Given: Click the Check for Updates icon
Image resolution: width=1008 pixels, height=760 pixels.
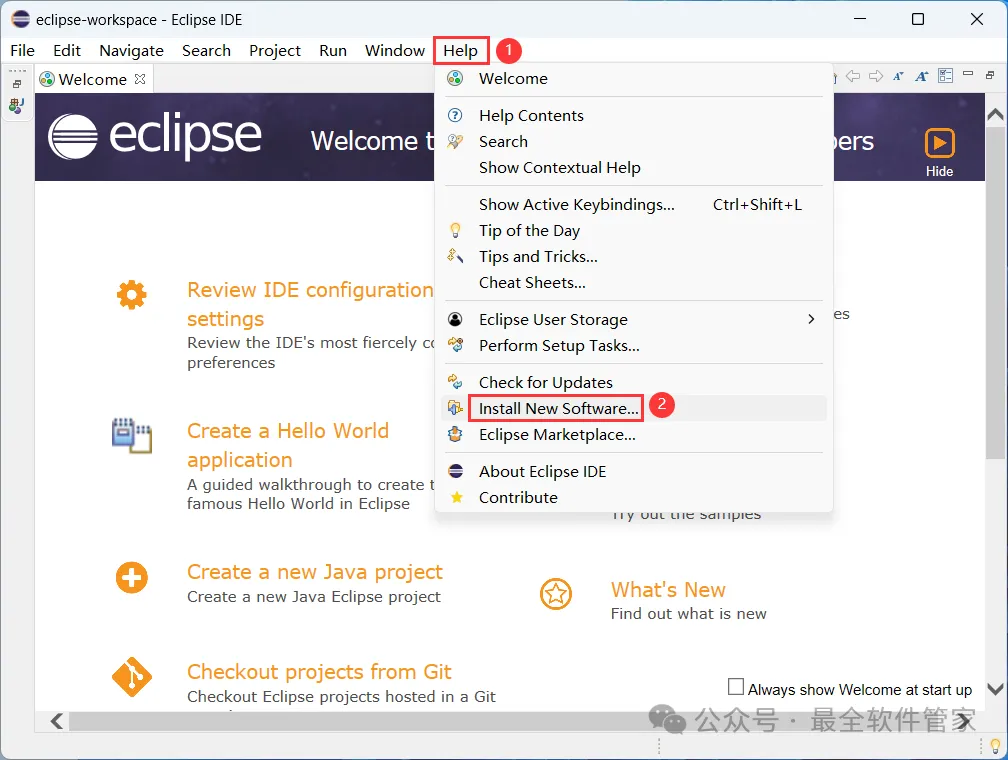Looking at the screenshot, I should [x=455, y=382].
